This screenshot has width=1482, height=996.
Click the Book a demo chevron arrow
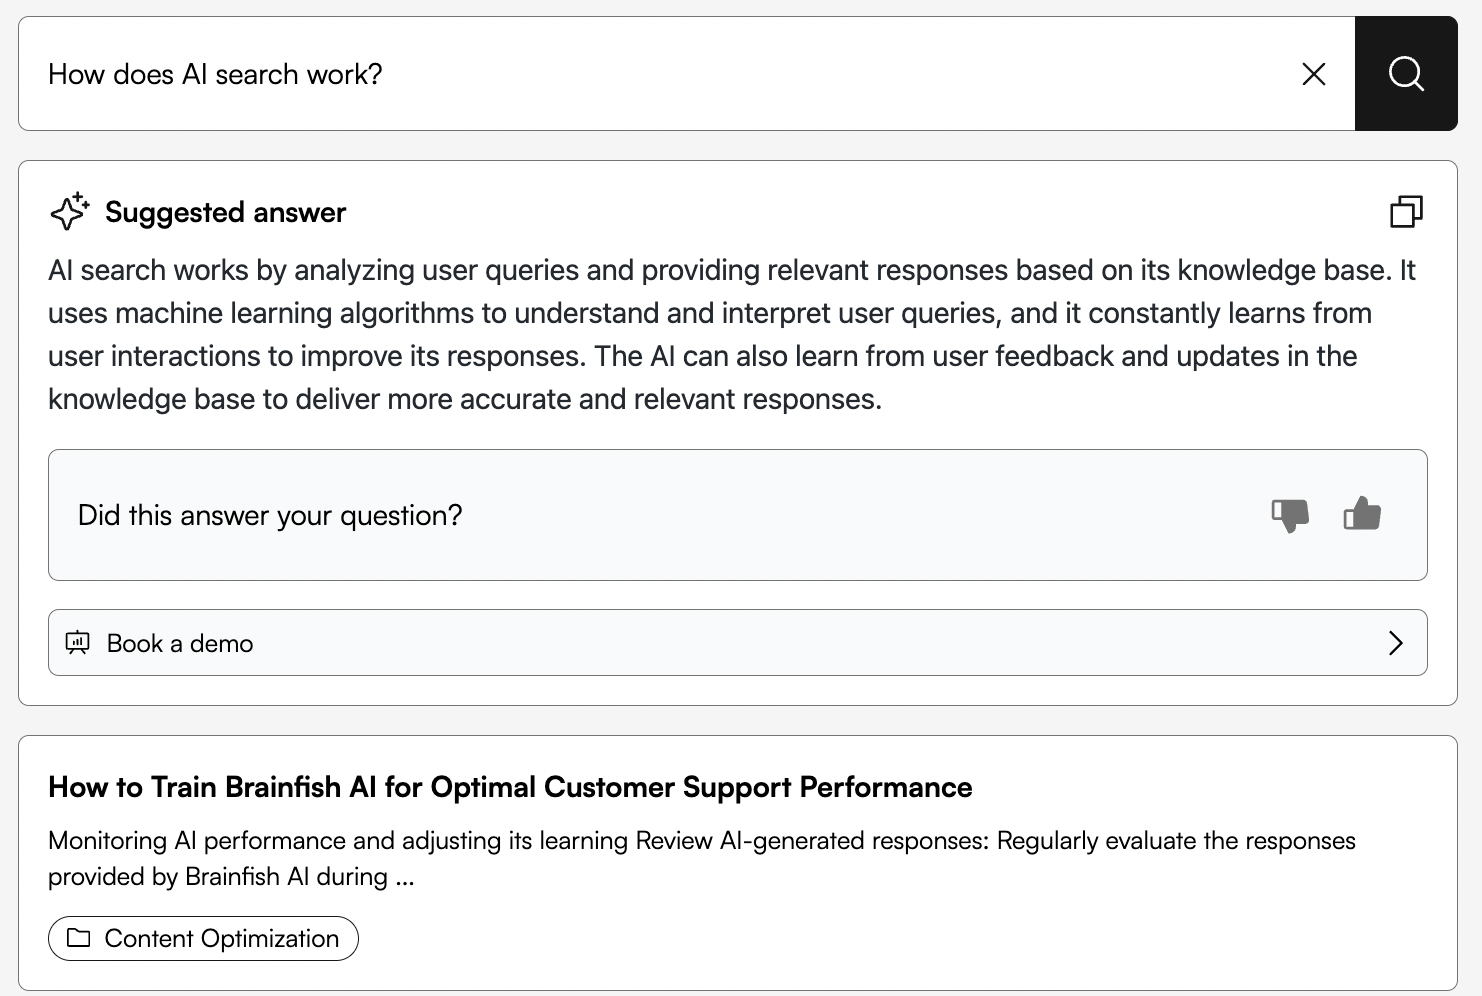(1396, 643)
